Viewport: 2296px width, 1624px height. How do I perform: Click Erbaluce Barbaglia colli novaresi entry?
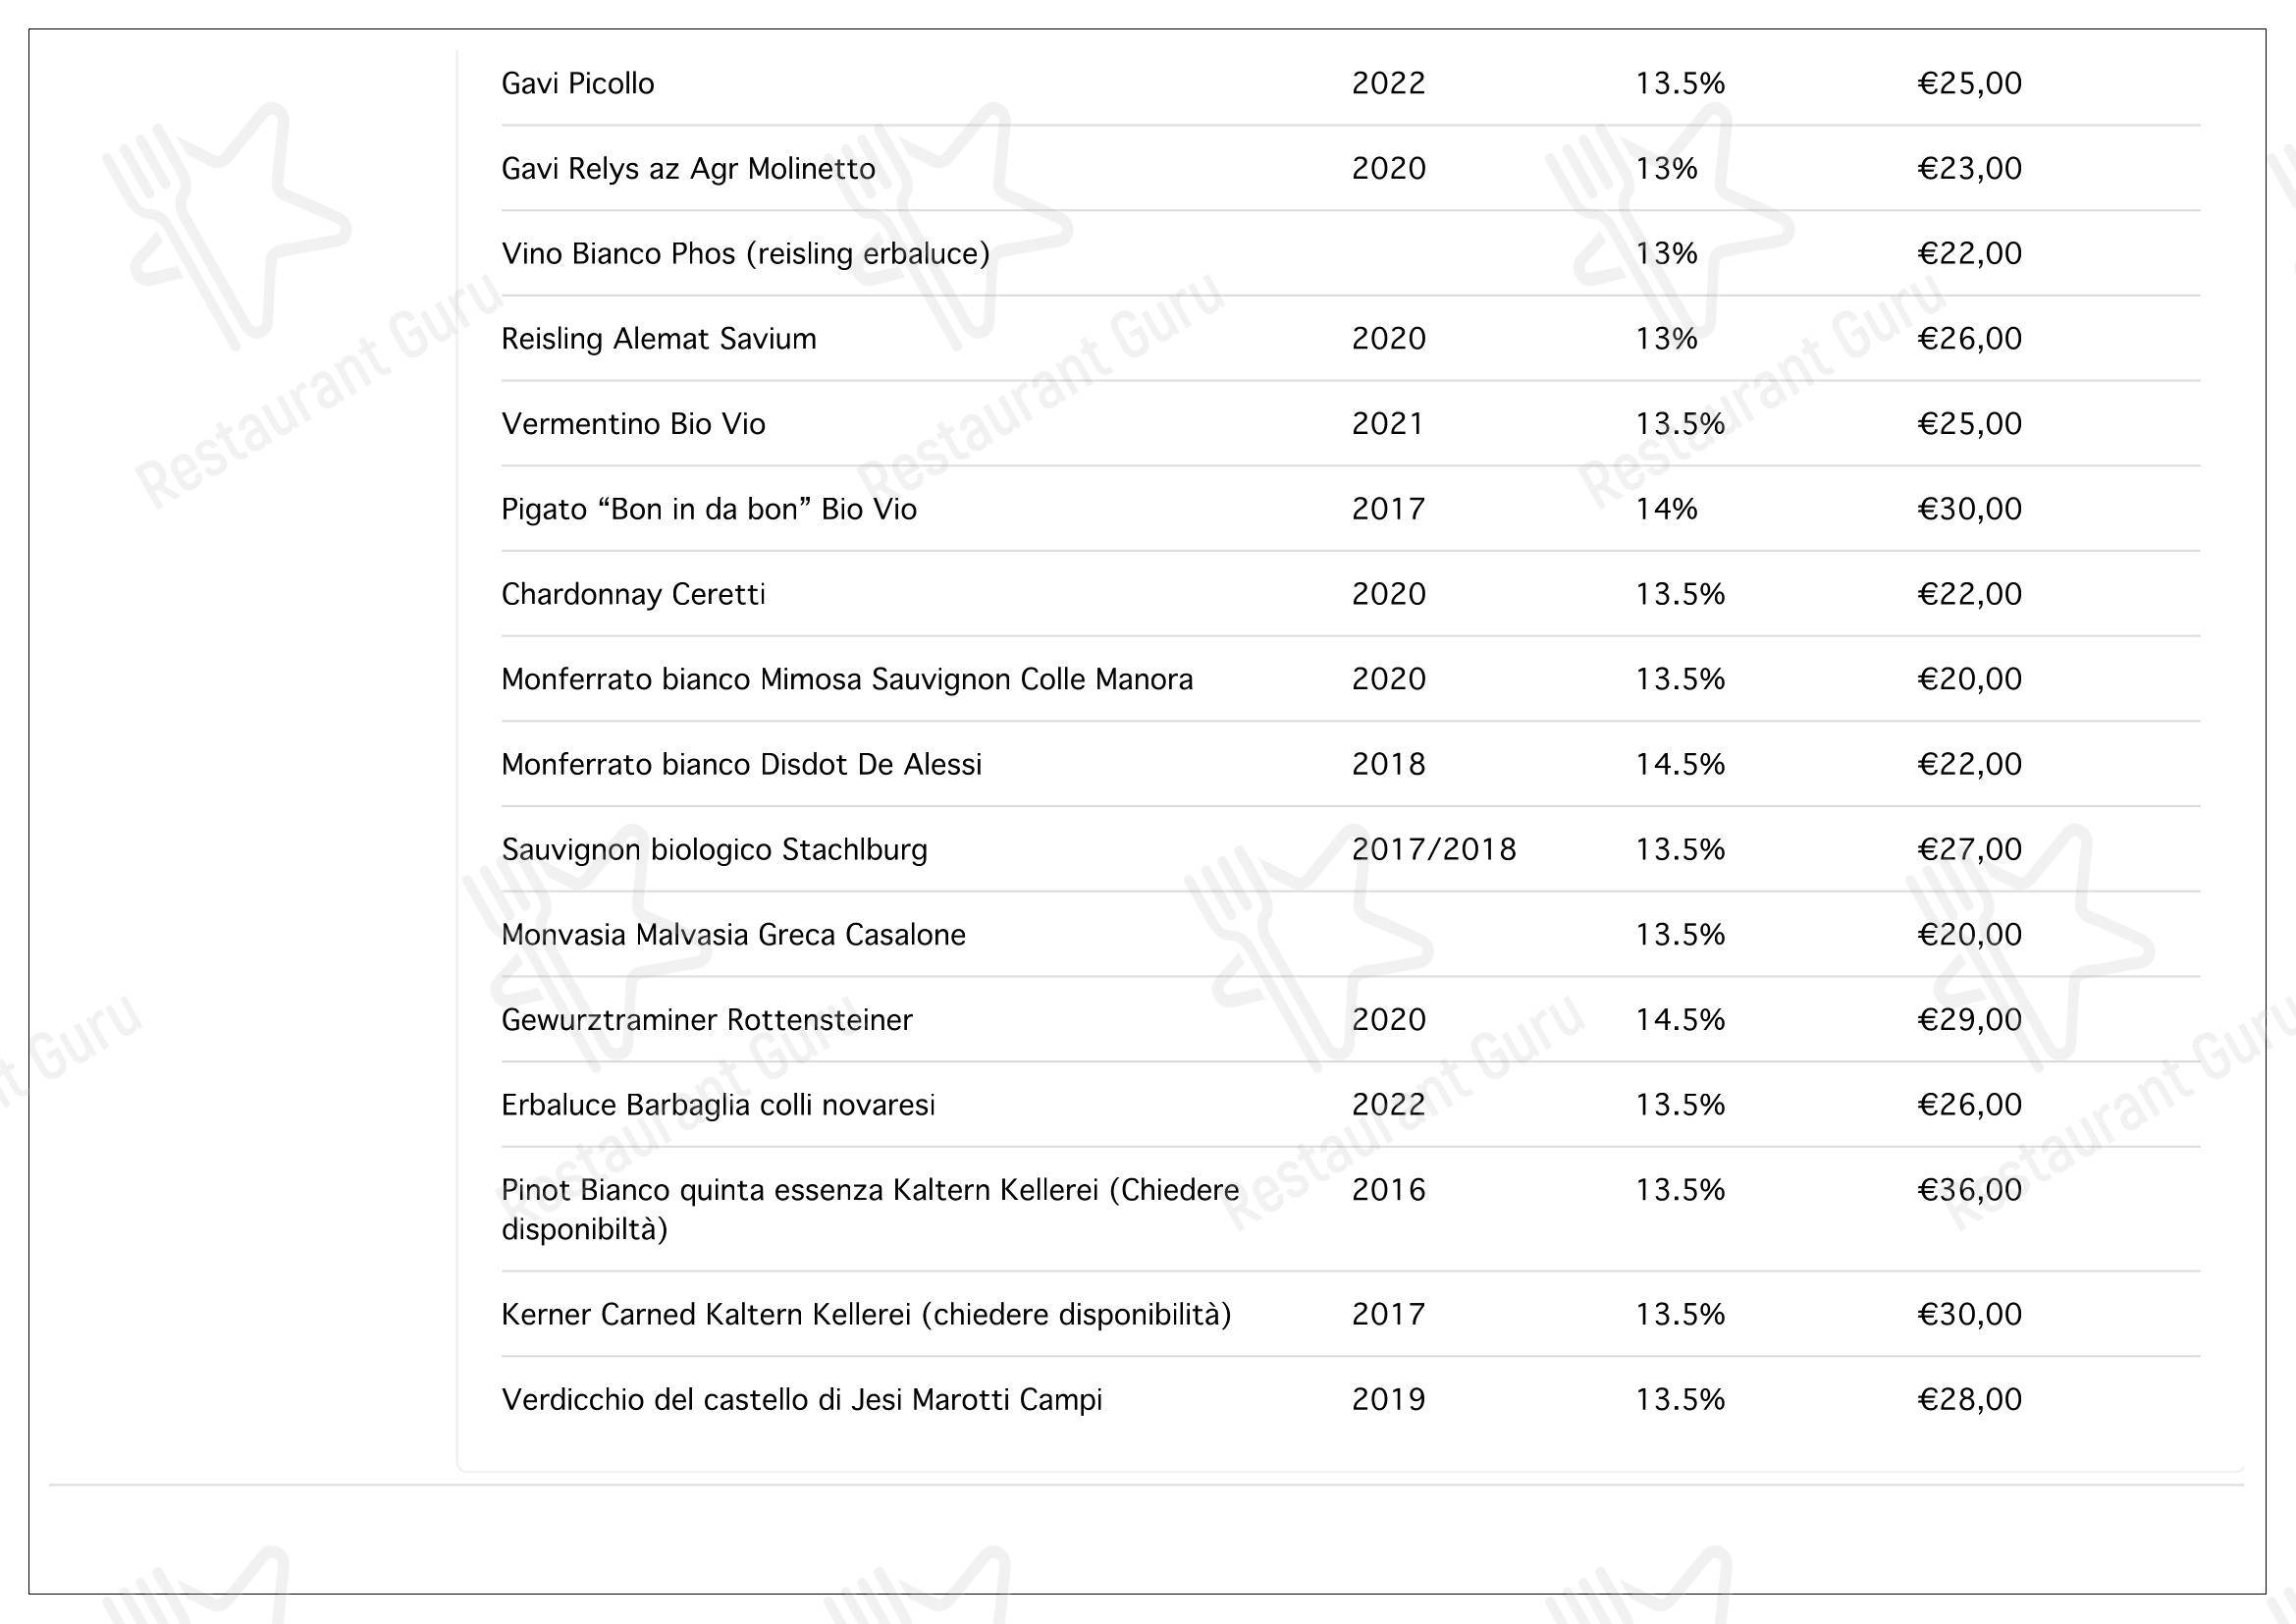(x=718, y=1105)
